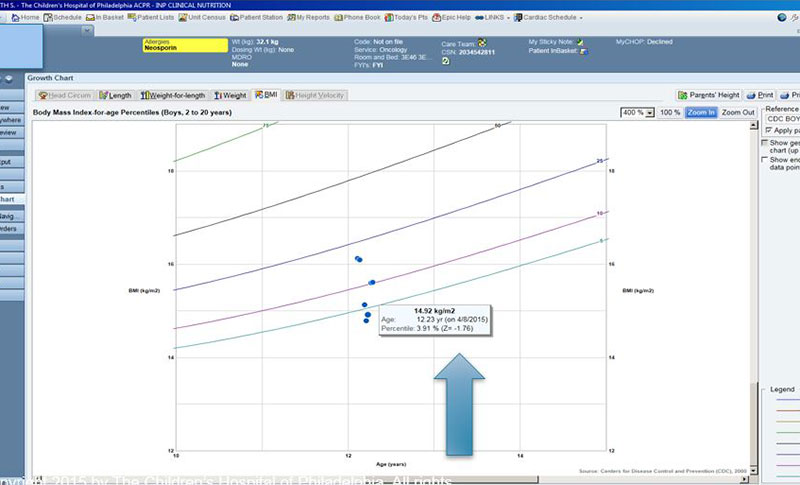Click the horizontal scrollbar right arrow
This screenshot has width=800, height=485.
point(744,479)
